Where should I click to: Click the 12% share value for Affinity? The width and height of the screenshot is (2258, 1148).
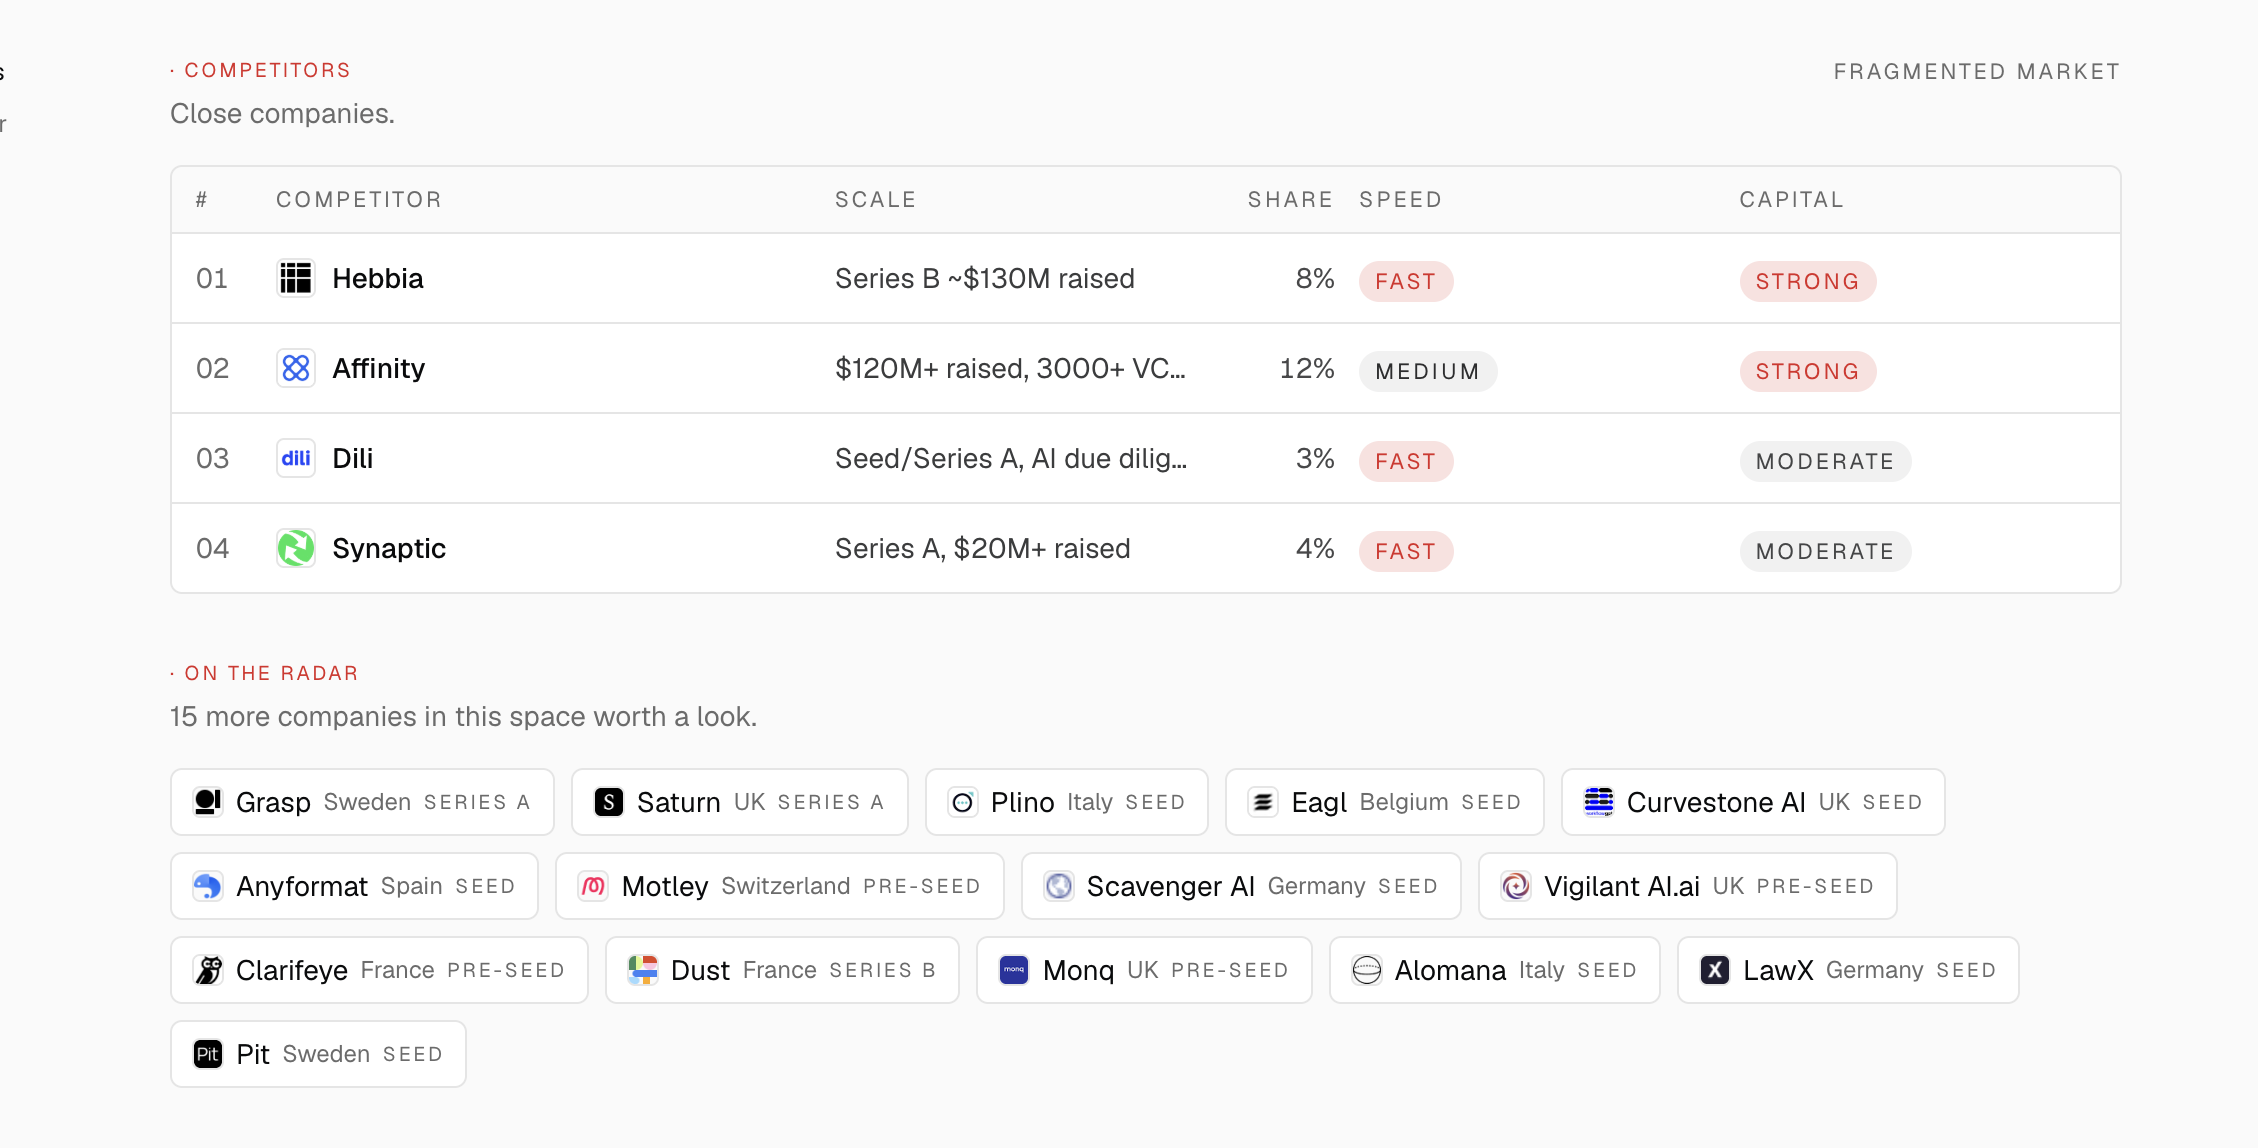click(x=1307, y=369)
